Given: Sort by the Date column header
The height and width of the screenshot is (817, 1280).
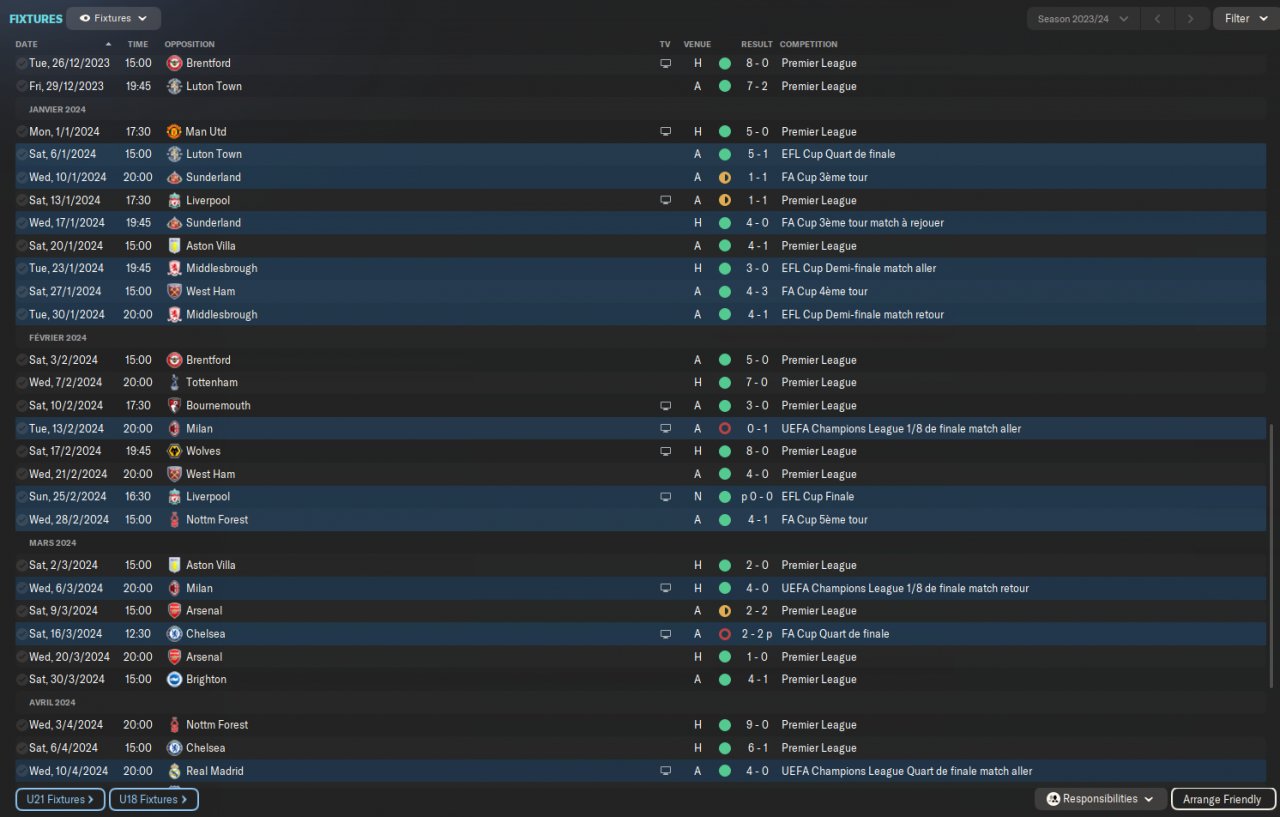Looking at the screenshot, I should [x=27, y=44].
